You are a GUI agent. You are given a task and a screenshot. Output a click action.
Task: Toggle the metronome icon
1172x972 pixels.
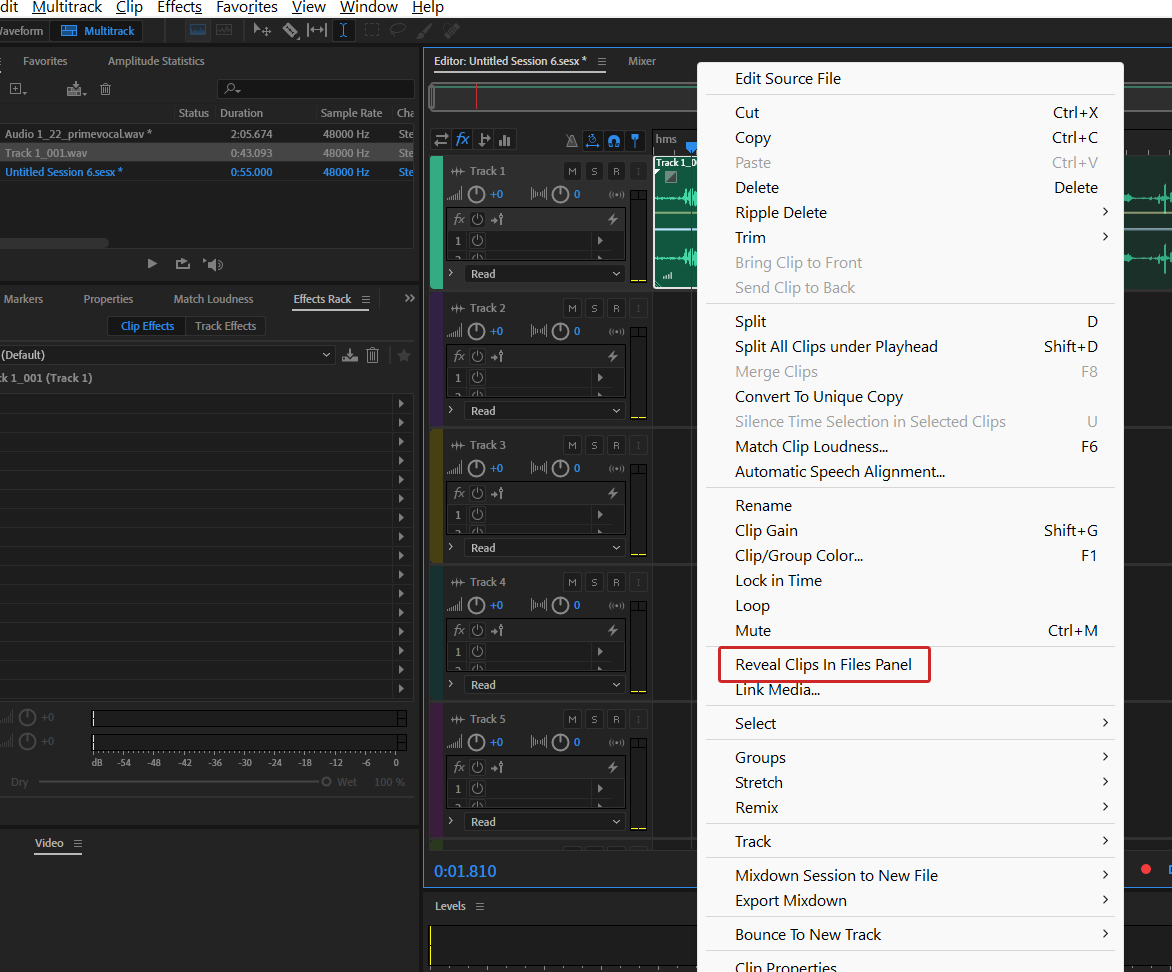tap(571, 140)
